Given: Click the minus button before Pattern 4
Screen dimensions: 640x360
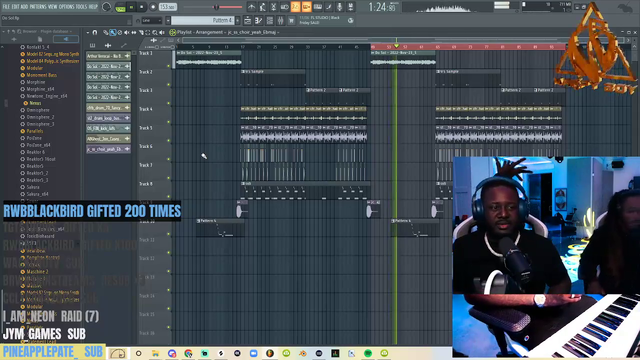Looking at the screenshot, I should (168, 20).
